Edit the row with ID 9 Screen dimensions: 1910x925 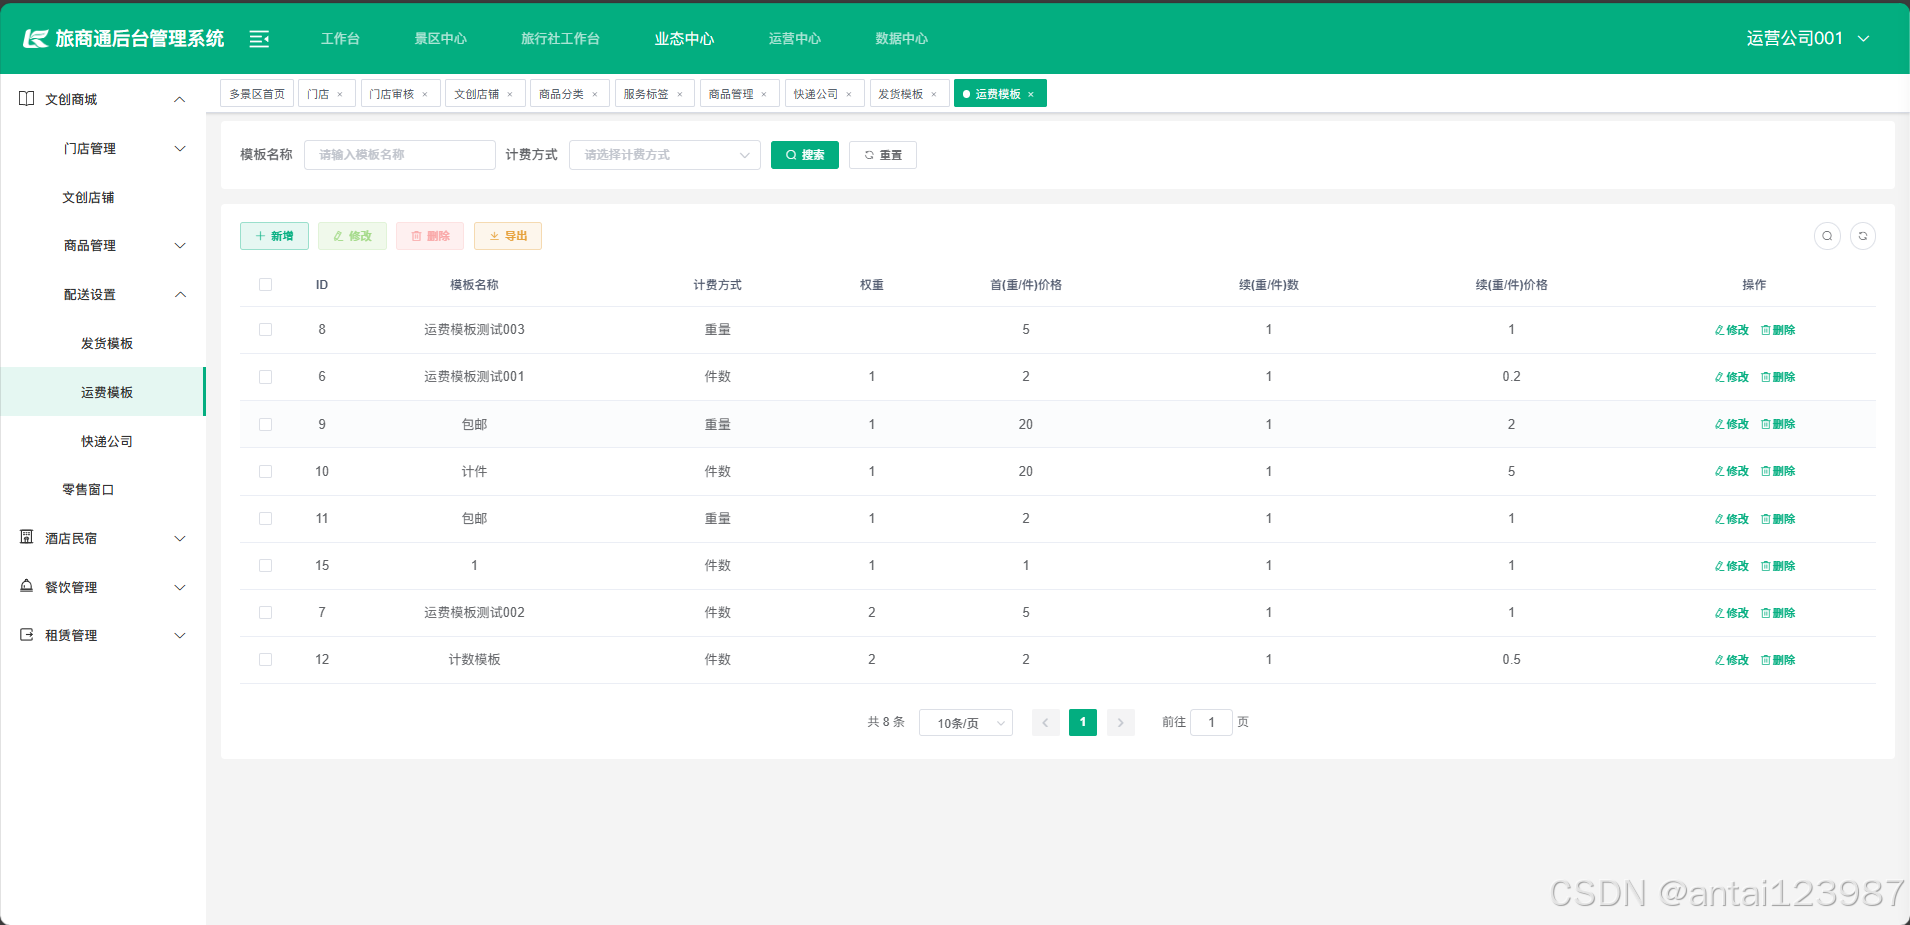coord(1732,424)
